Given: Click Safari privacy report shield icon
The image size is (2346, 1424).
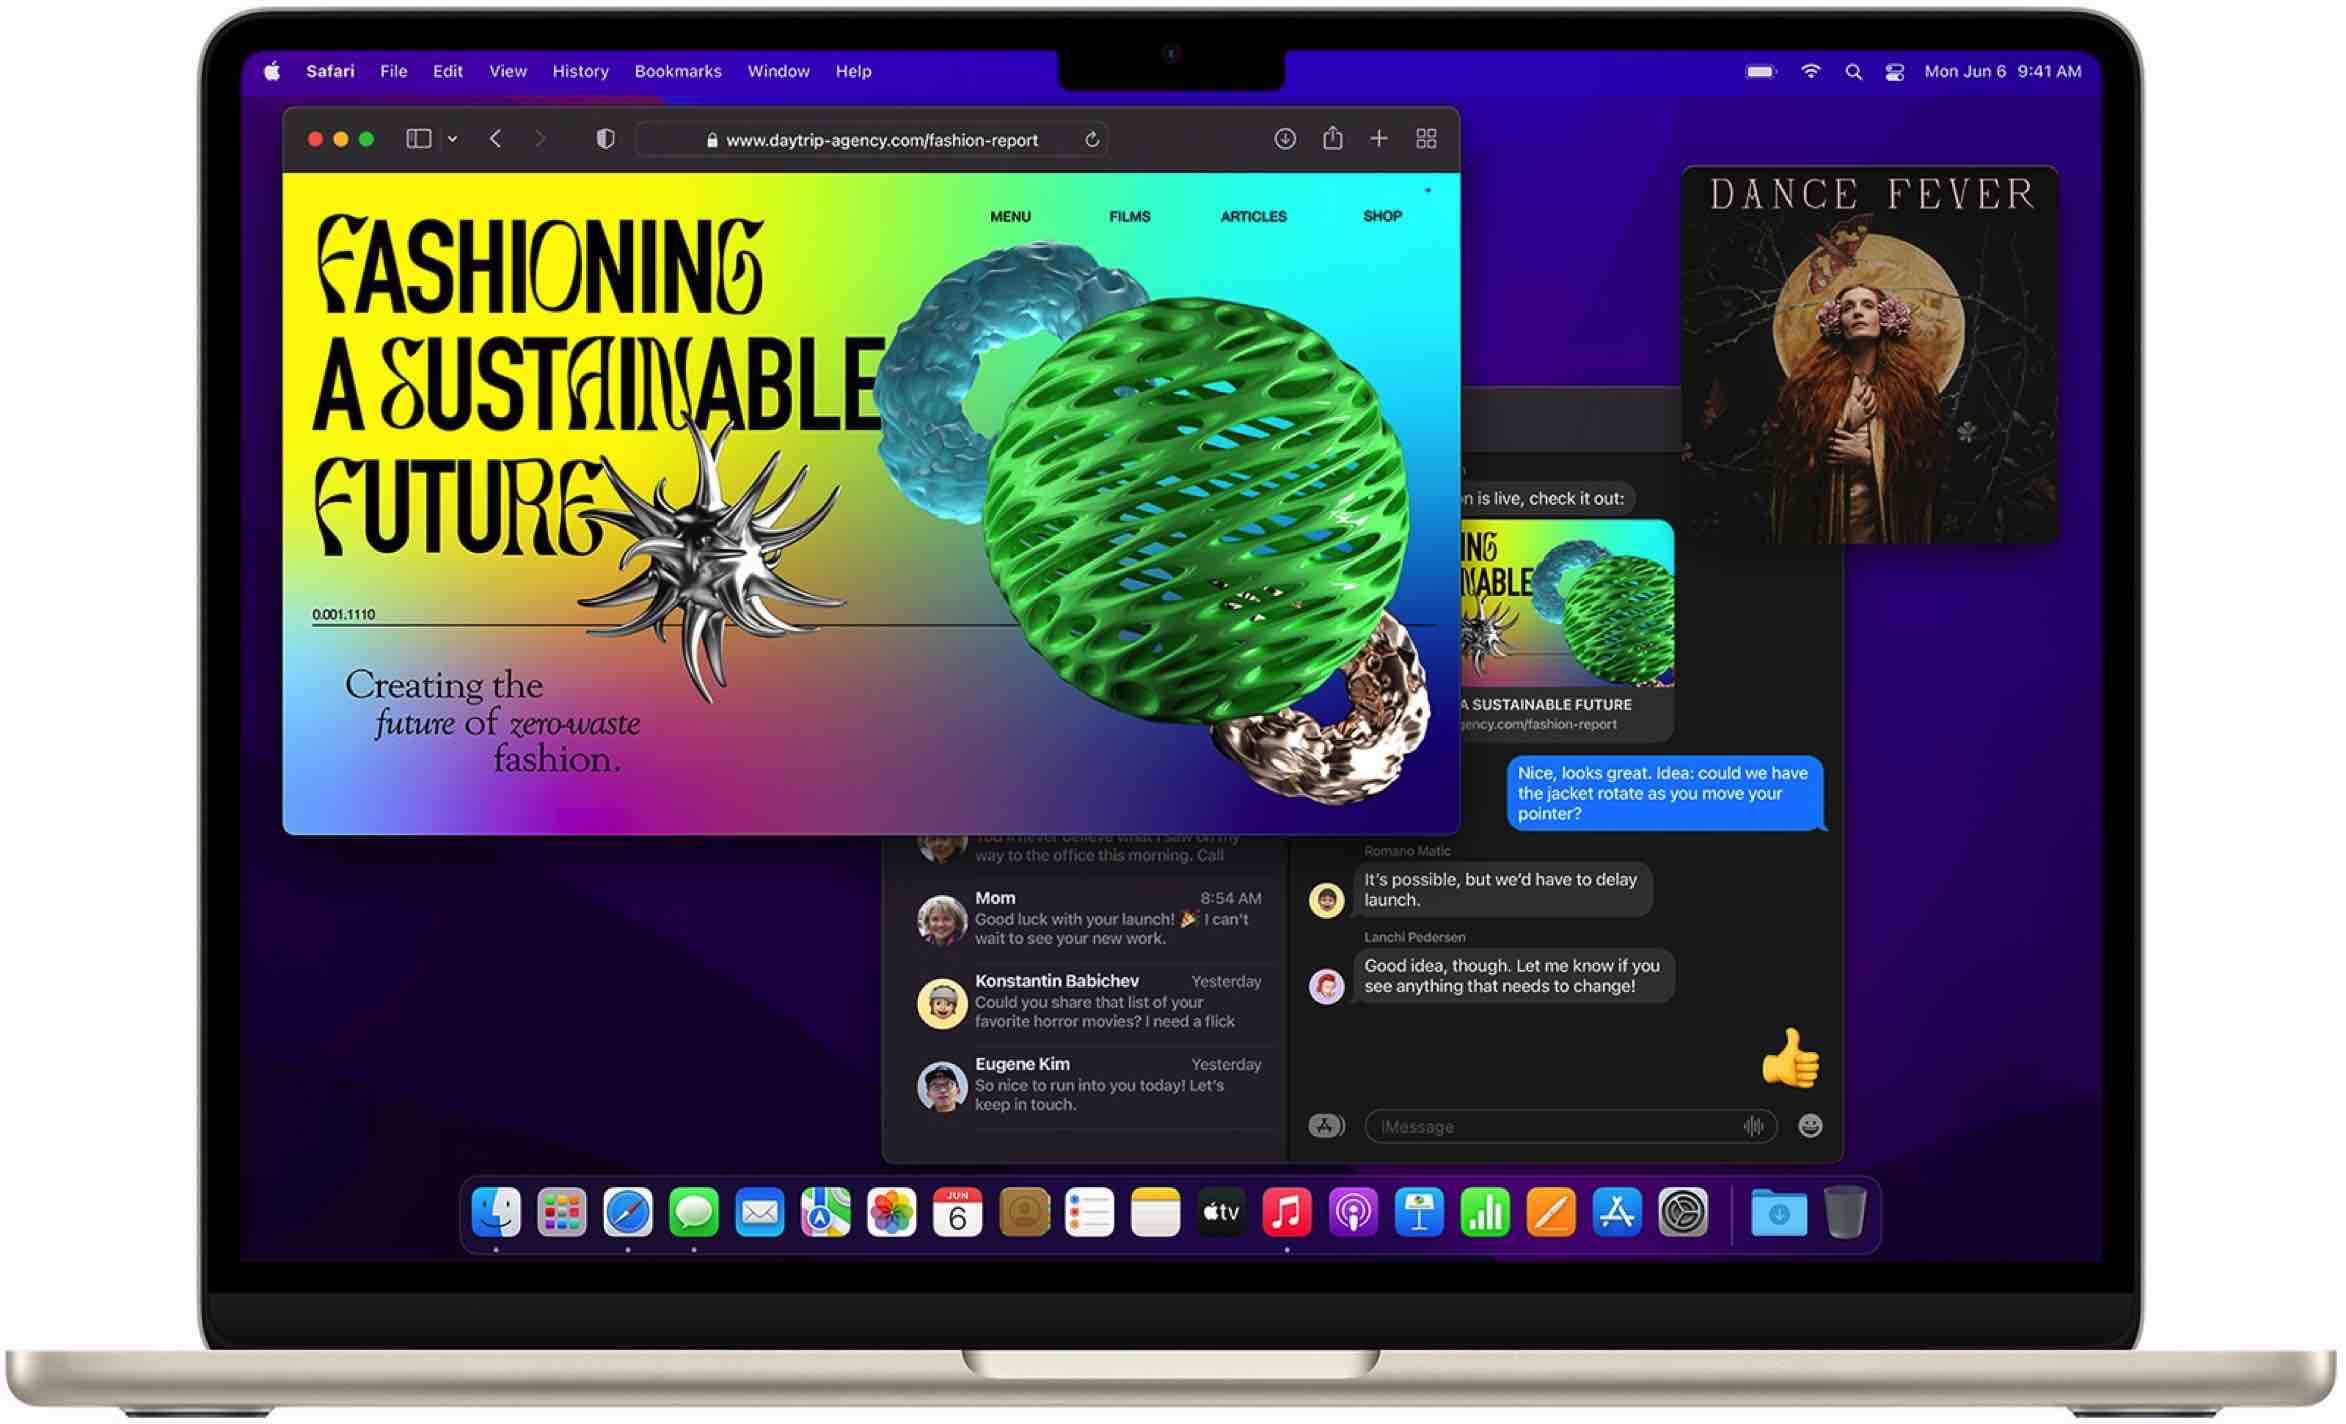Looking at the screenshot, I should coord(606,139).
